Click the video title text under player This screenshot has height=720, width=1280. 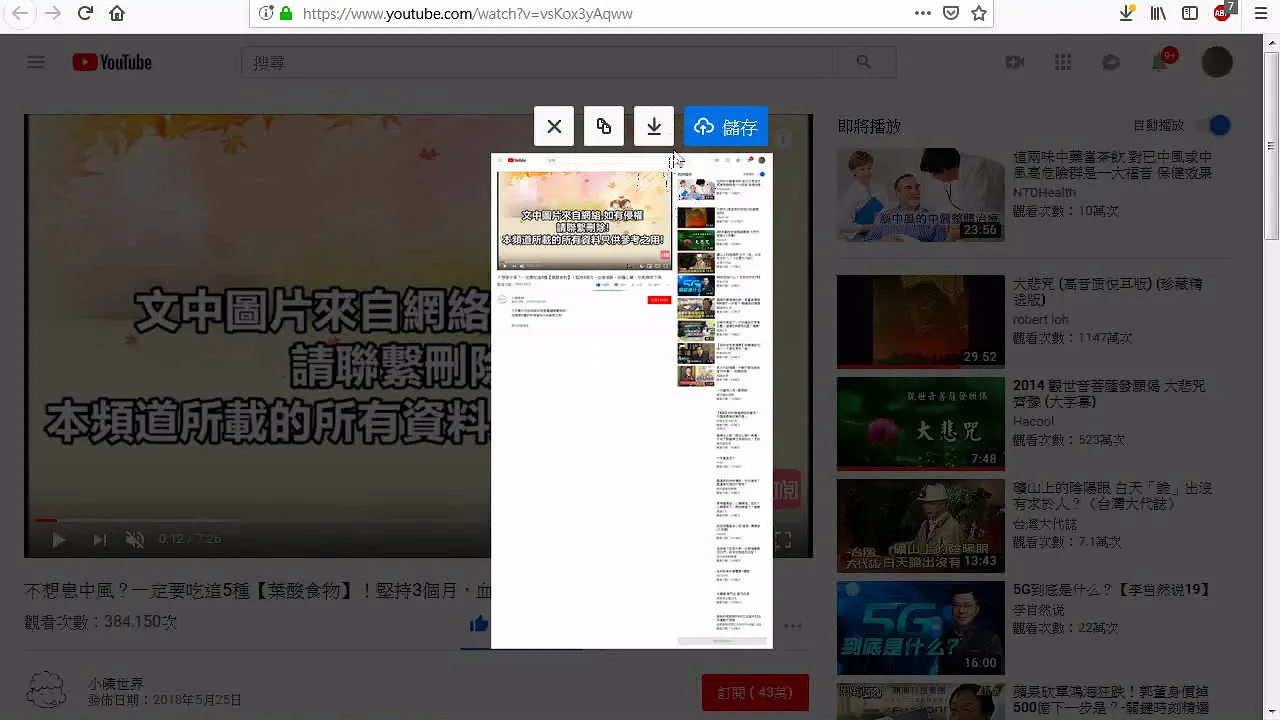coord(257,591)
